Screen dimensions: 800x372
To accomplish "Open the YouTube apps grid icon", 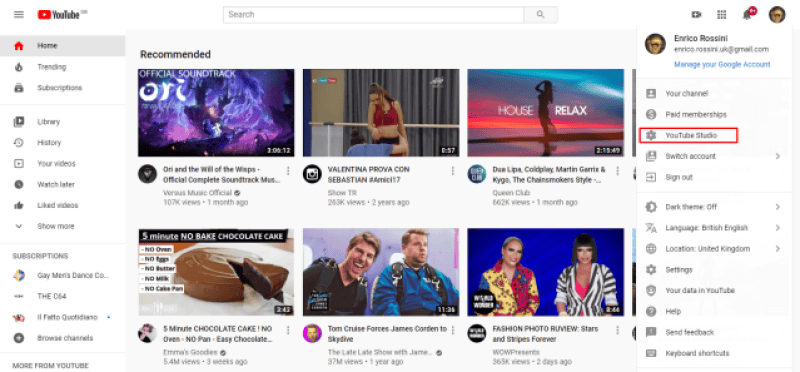I will point(721,15).
